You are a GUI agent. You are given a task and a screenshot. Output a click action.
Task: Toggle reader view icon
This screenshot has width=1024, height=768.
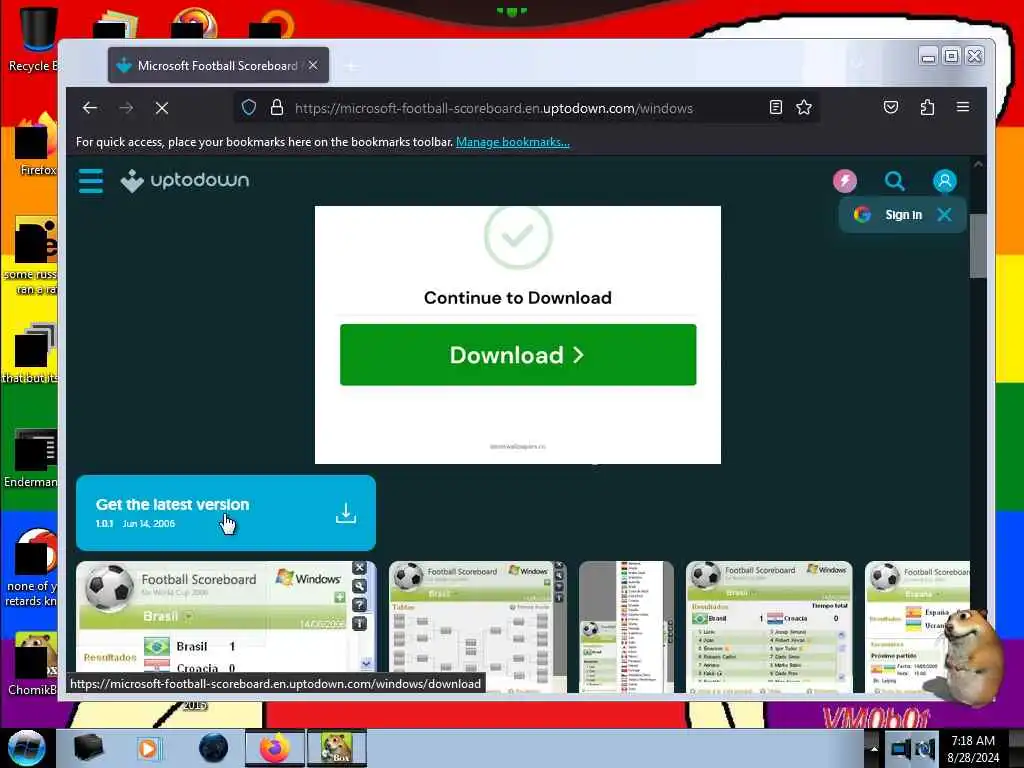pos(775,107)
